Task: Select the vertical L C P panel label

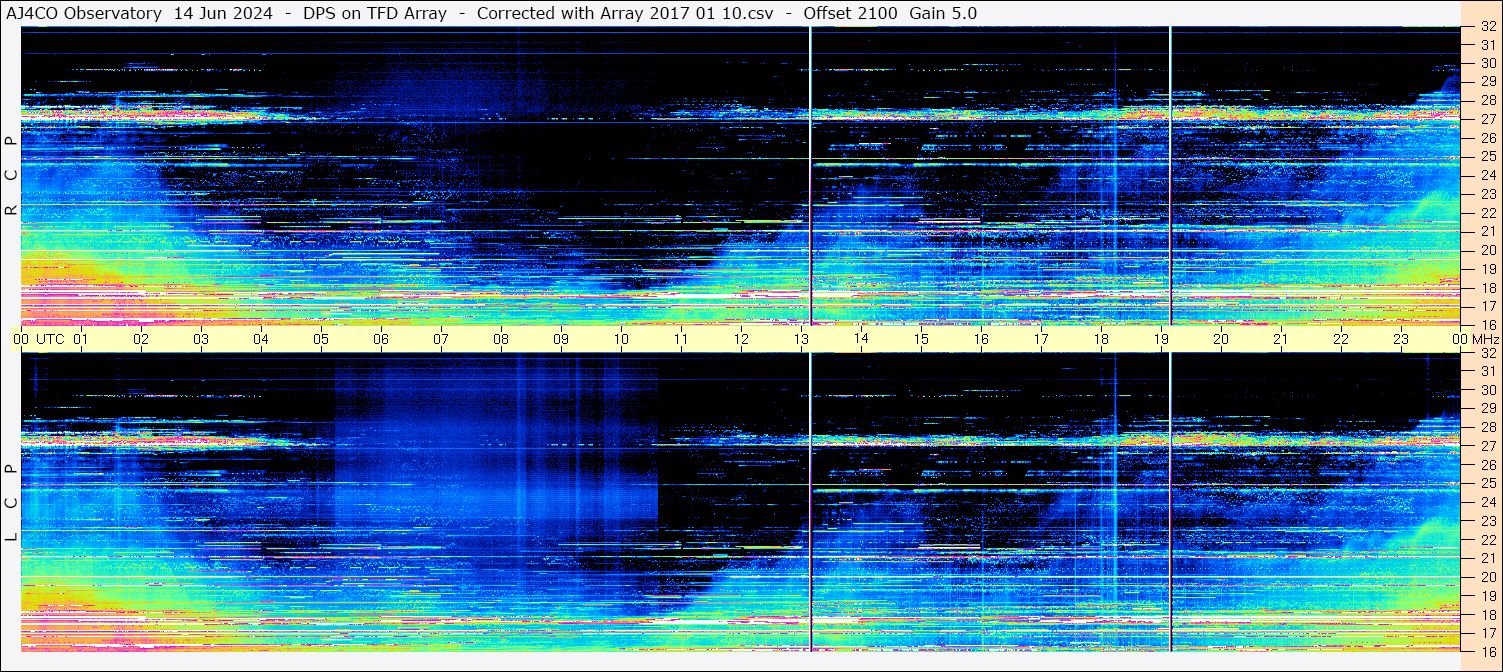Action: tap(11, 502)
